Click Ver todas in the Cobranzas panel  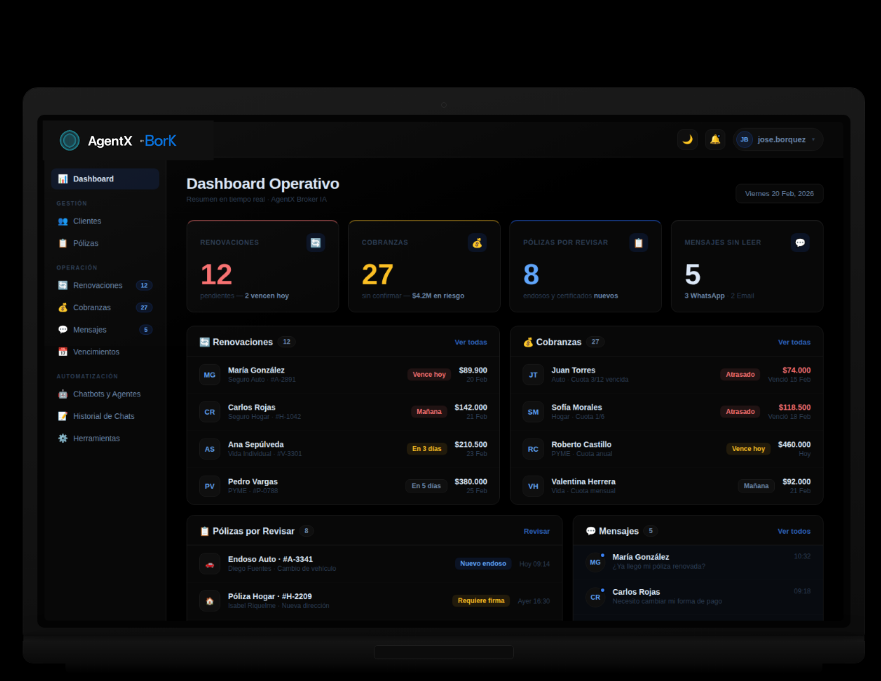point(794,342)
